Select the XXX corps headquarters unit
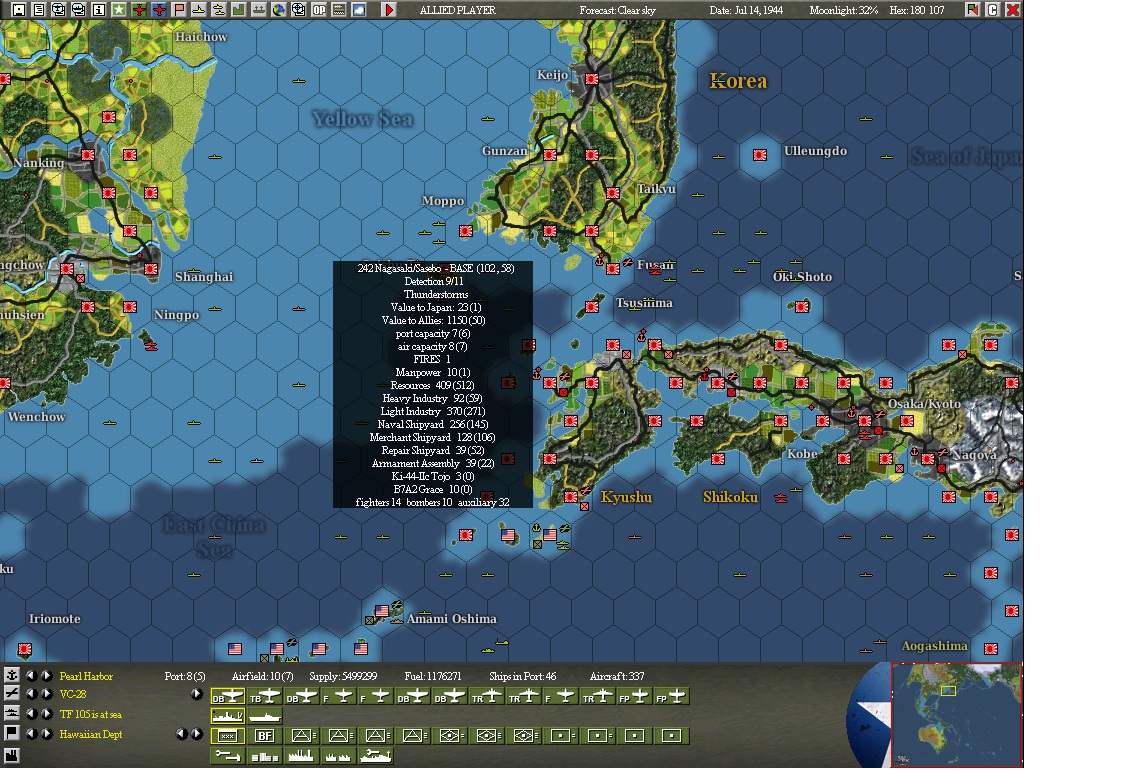The height and width of the screenshot is (774, 1137). [x=228, y=736]
